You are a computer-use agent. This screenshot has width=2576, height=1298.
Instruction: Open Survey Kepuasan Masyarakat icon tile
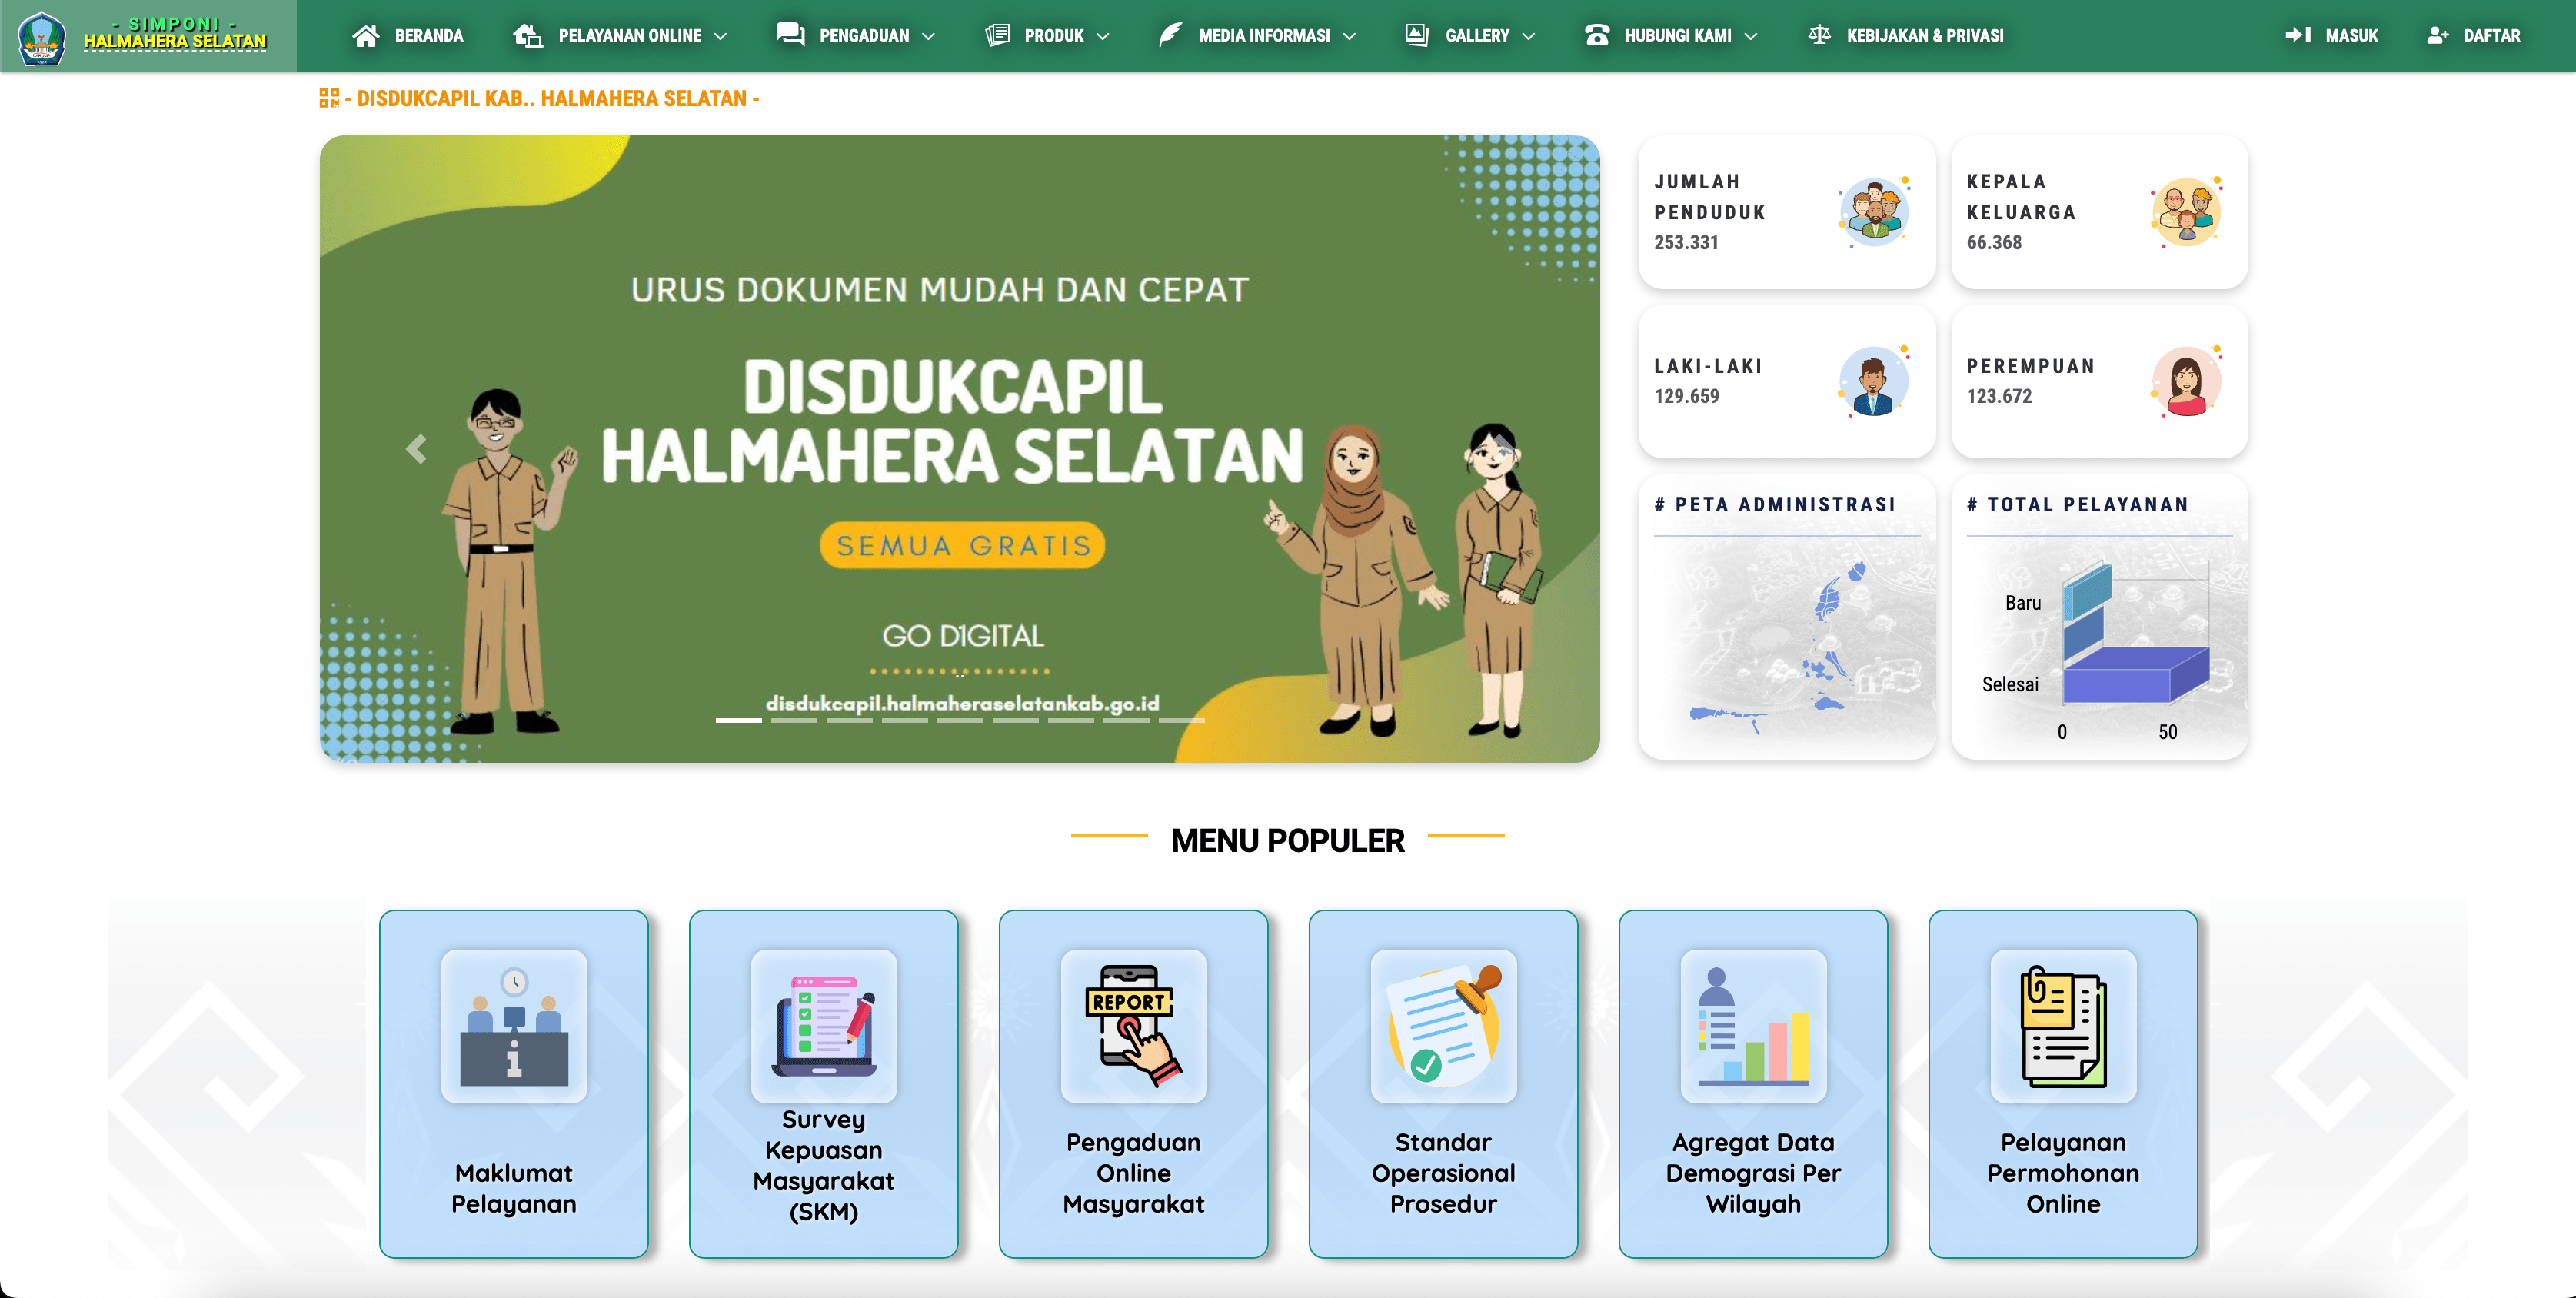[x=824, y=1026]
